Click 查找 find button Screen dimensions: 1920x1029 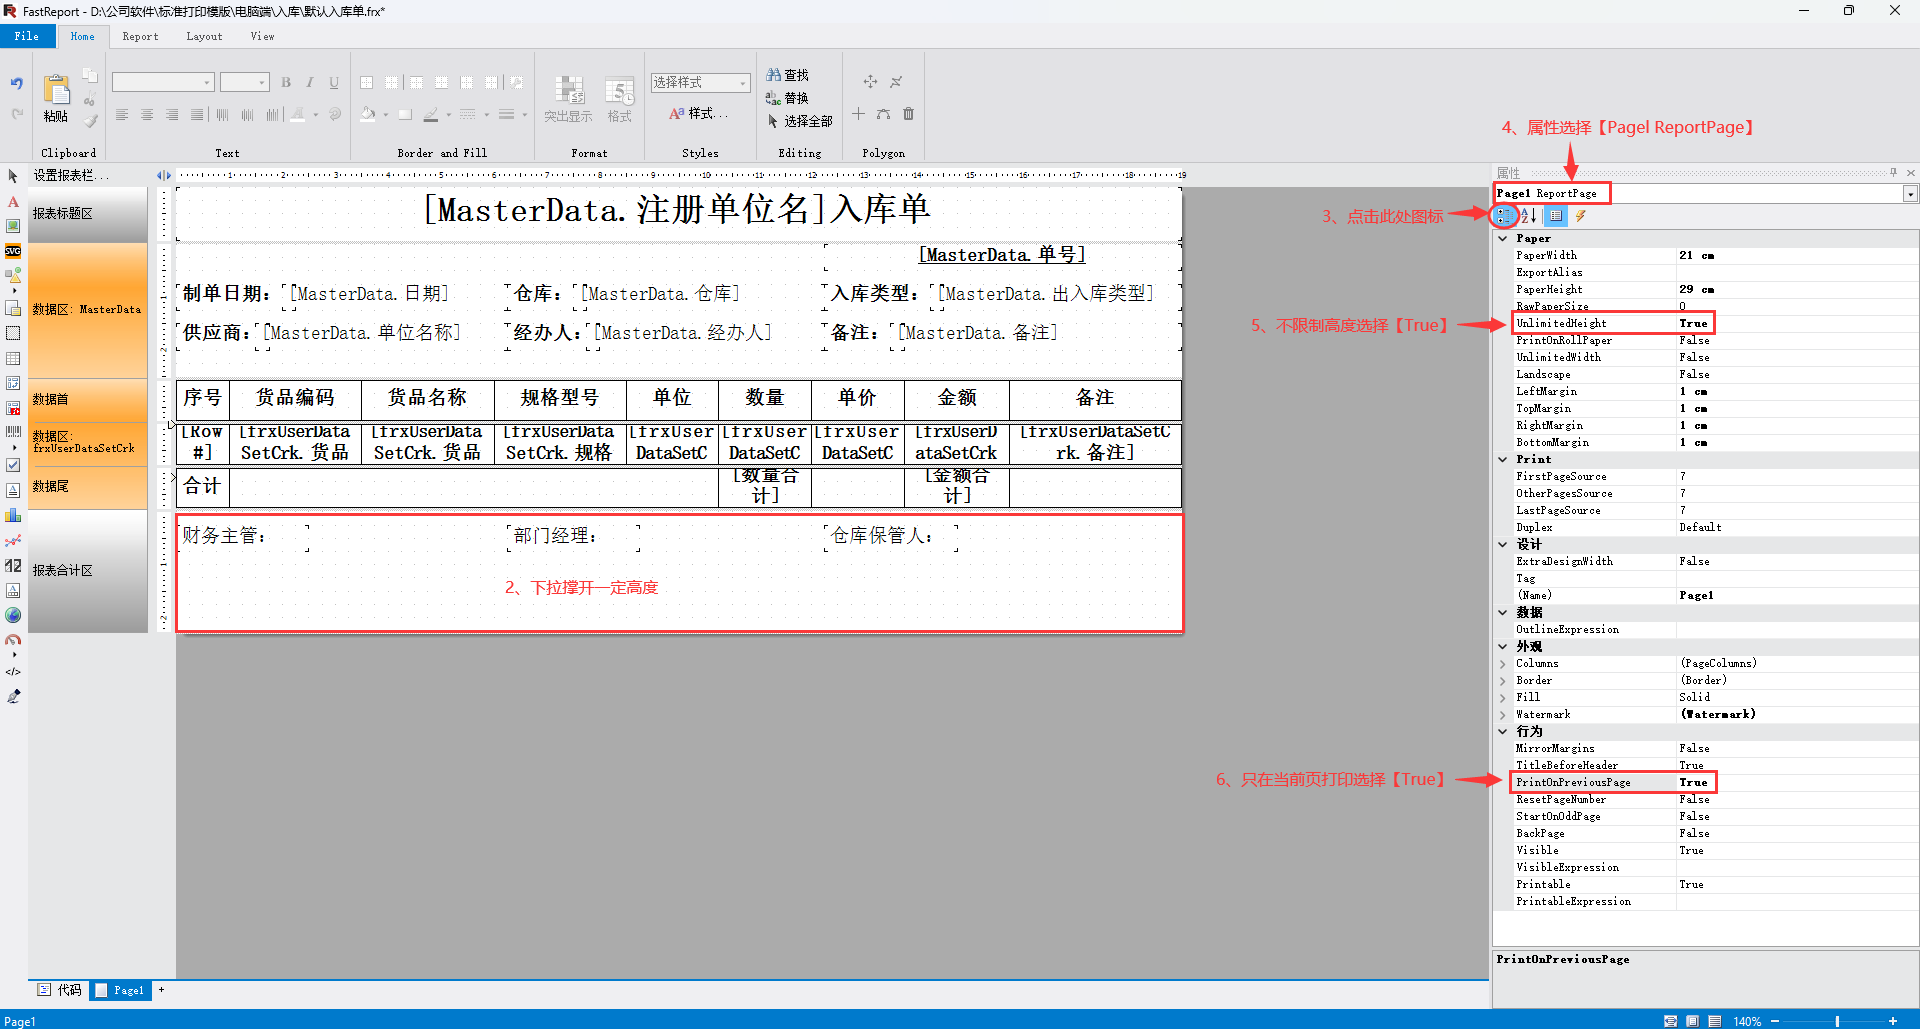coord(788,75)
